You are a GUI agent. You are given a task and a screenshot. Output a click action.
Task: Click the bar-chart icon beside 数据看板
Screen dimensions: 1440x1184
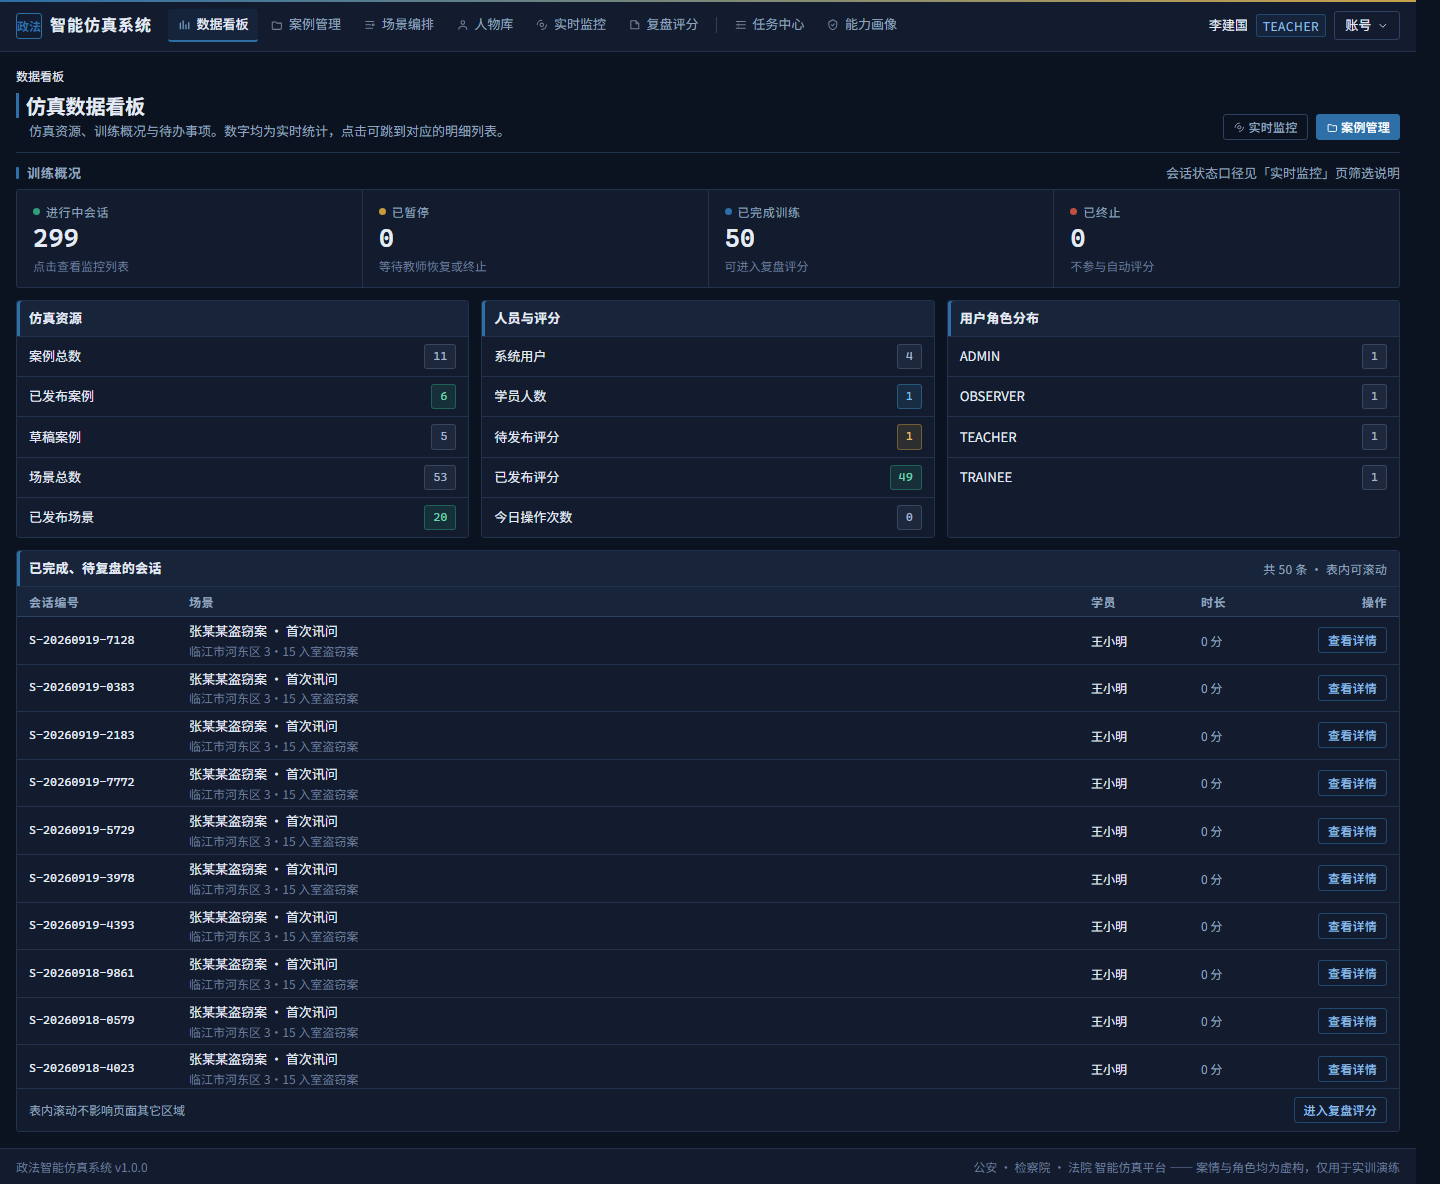[184, 25]
